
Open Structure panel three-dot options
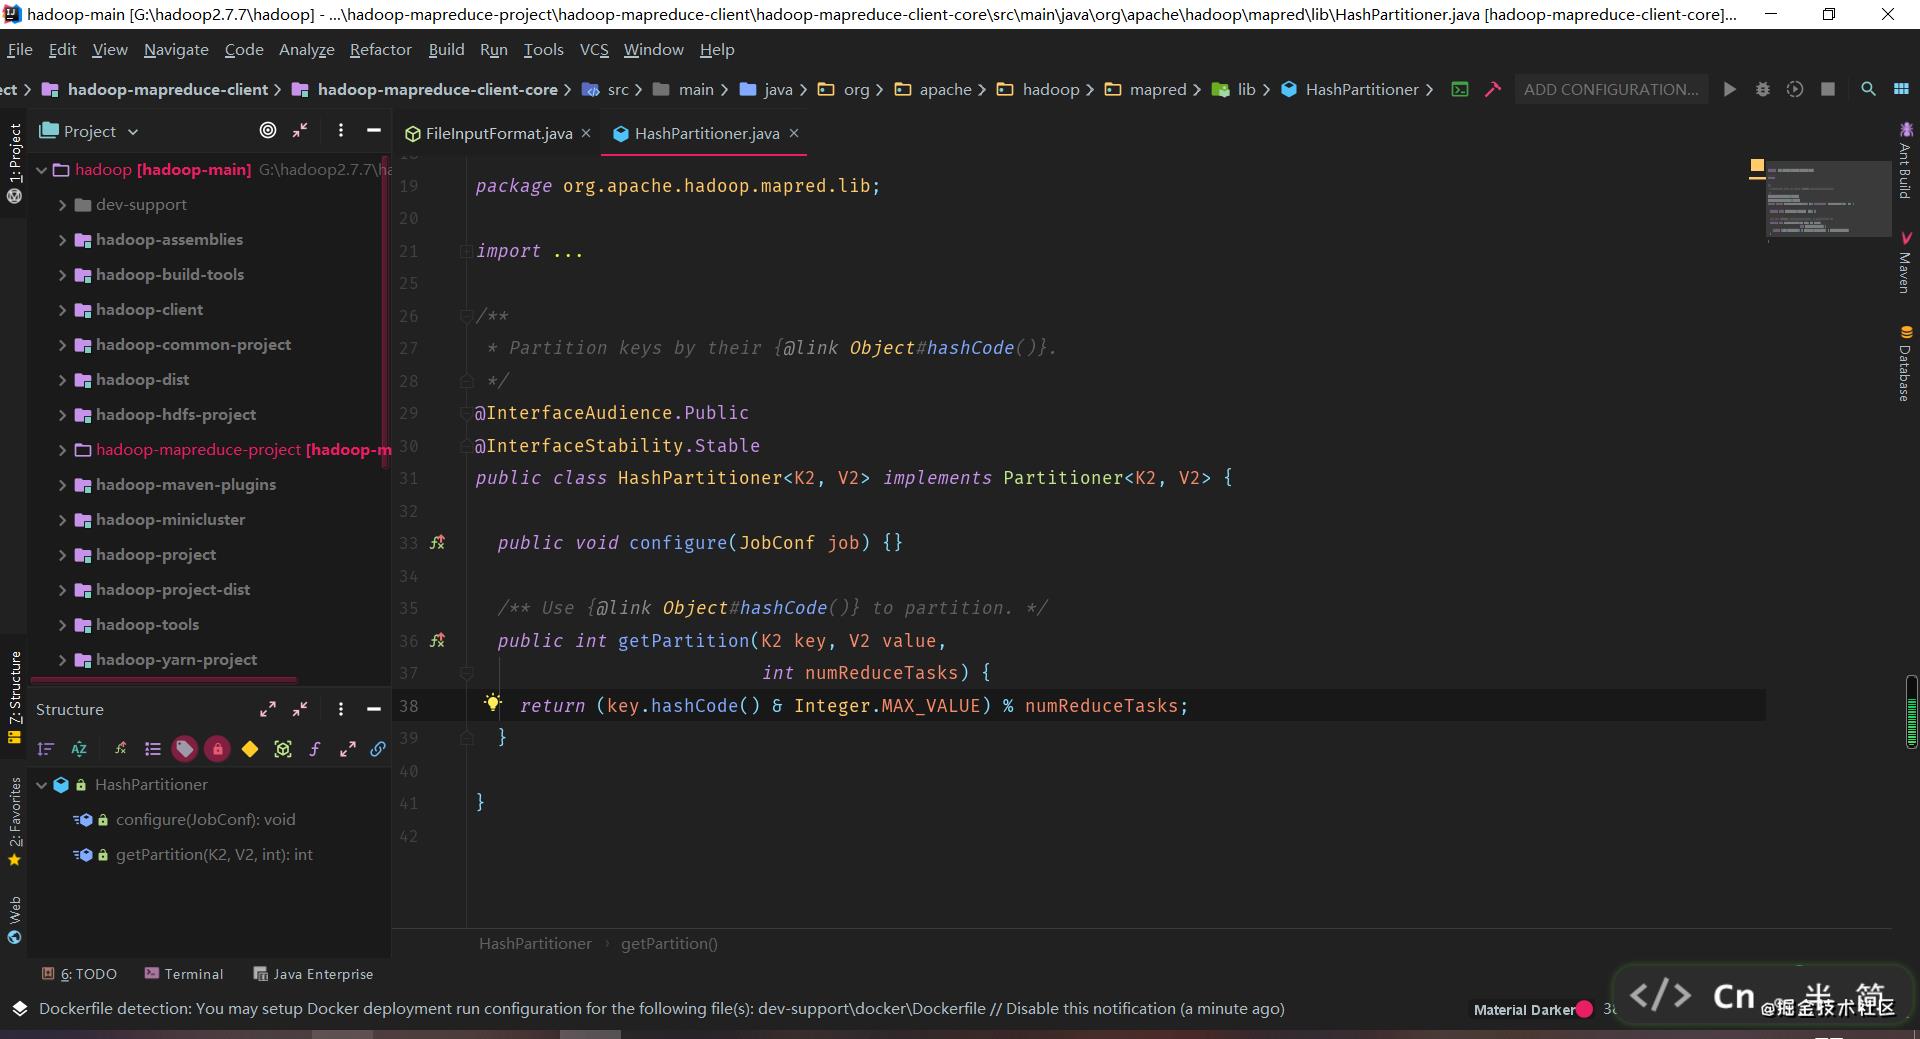click(341, 709)
